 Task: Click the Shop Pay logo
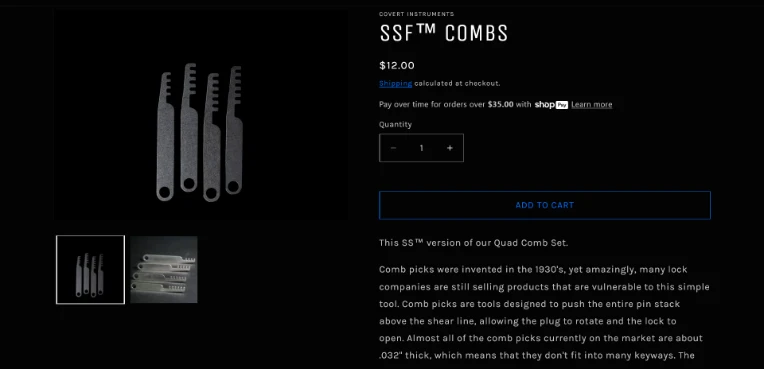(551, 104)
